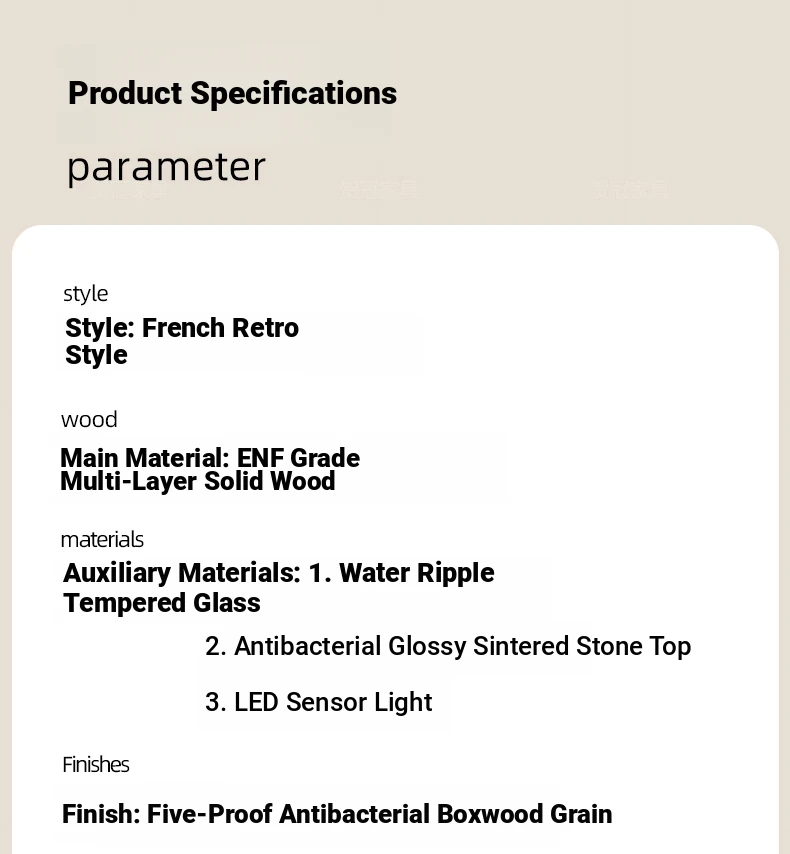Select the small materials label
Screen dimensions: 790x854
(102, 540)
